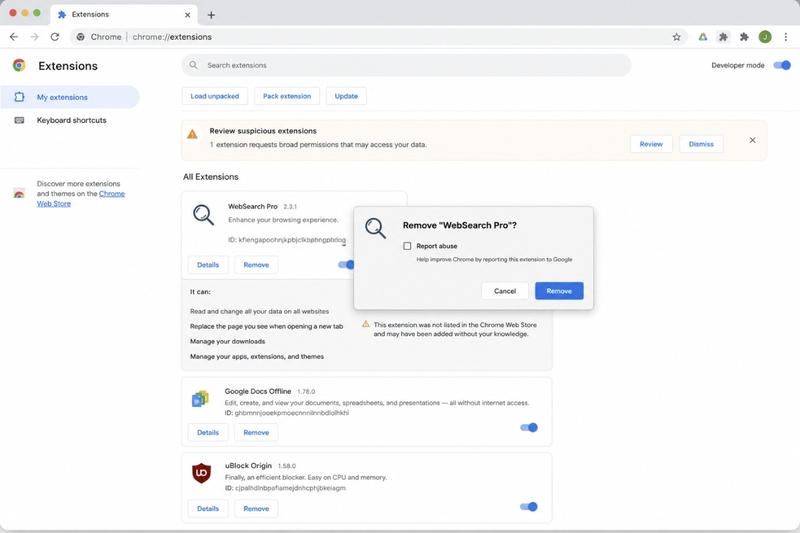Click 'Replace the page you see' permission text
Viewport: 800px width, 533px height.
click(x=266, y=326)
